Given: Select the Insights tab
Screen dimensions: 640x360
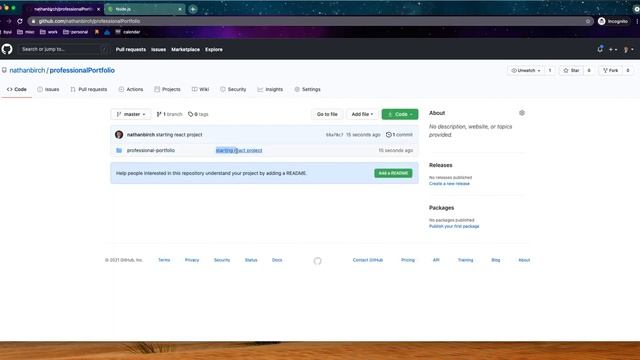Looking at the screenshot, I should 270,89.
